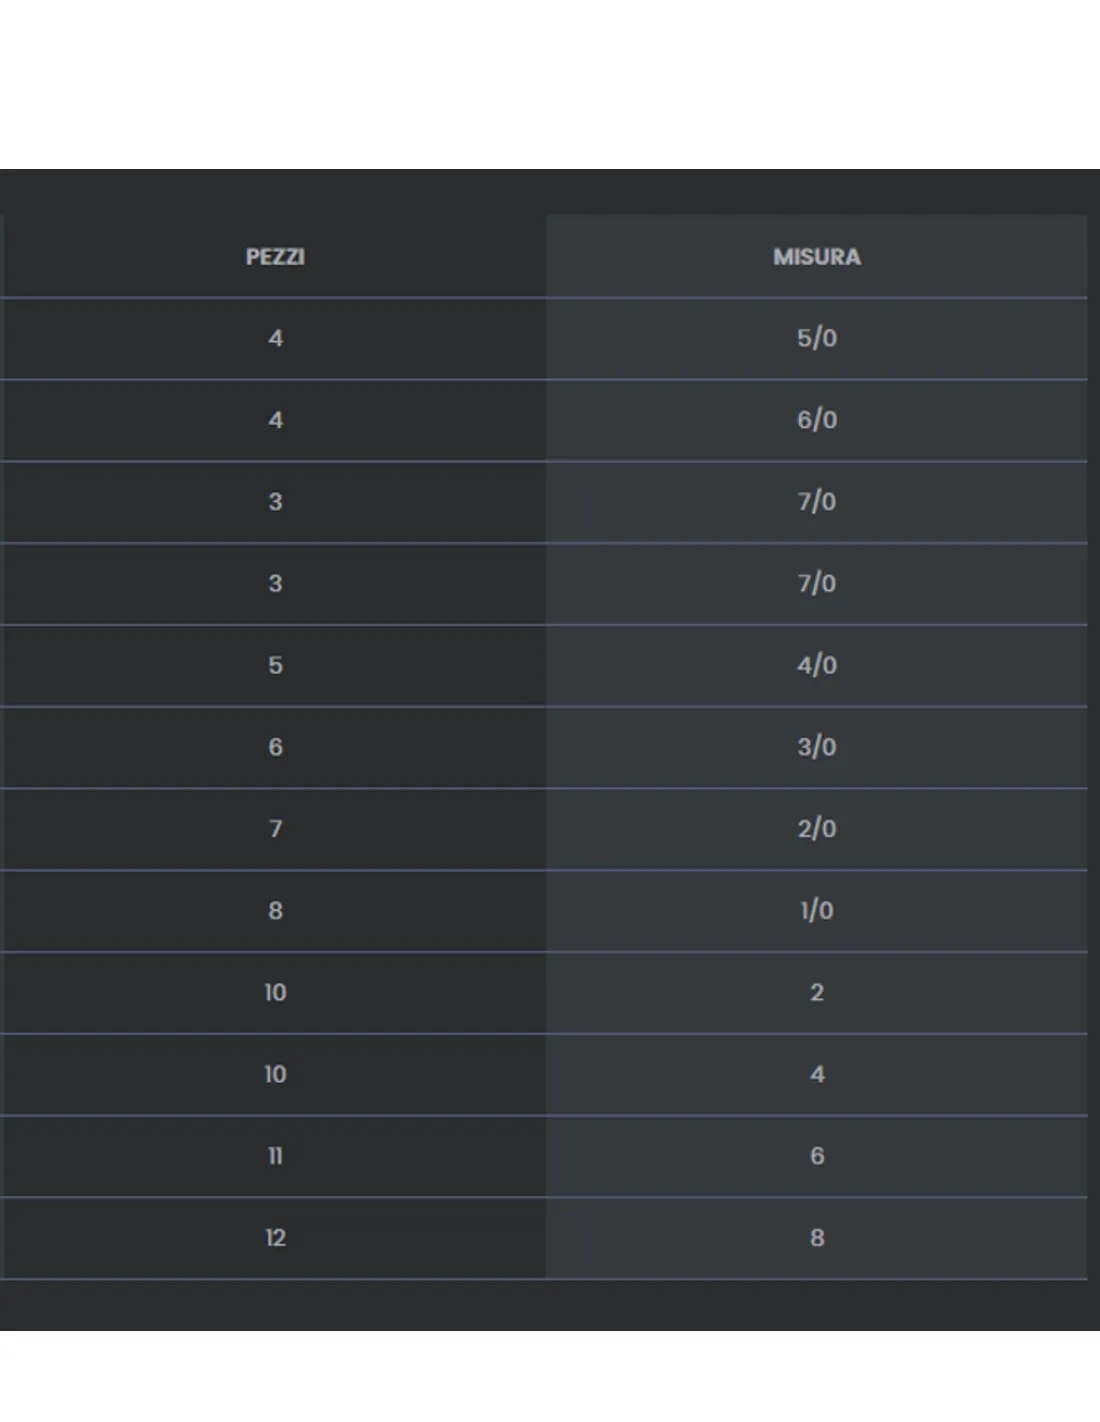Click pieces value 7 cell
The height and width of the screenshot is (1422, 1100).
pos(275,830)
